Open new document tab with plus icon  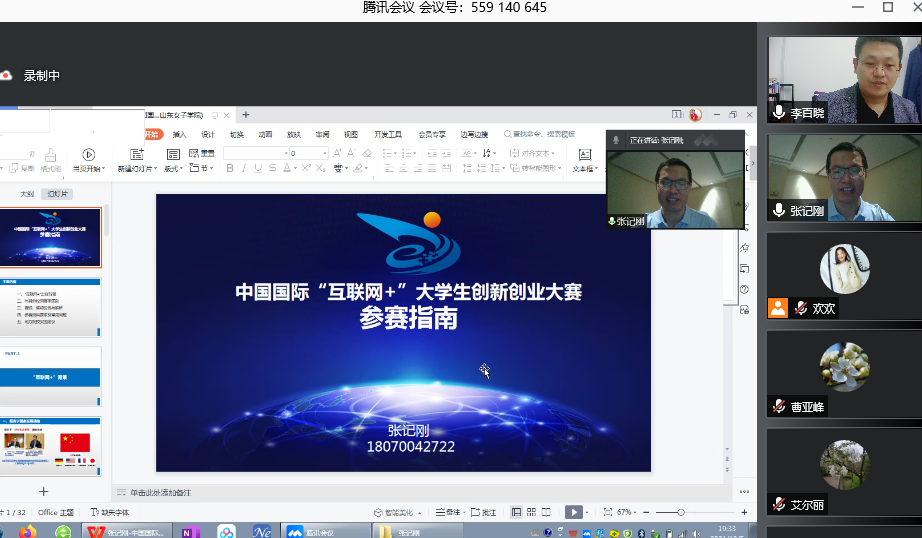click(x=246, y=115)
